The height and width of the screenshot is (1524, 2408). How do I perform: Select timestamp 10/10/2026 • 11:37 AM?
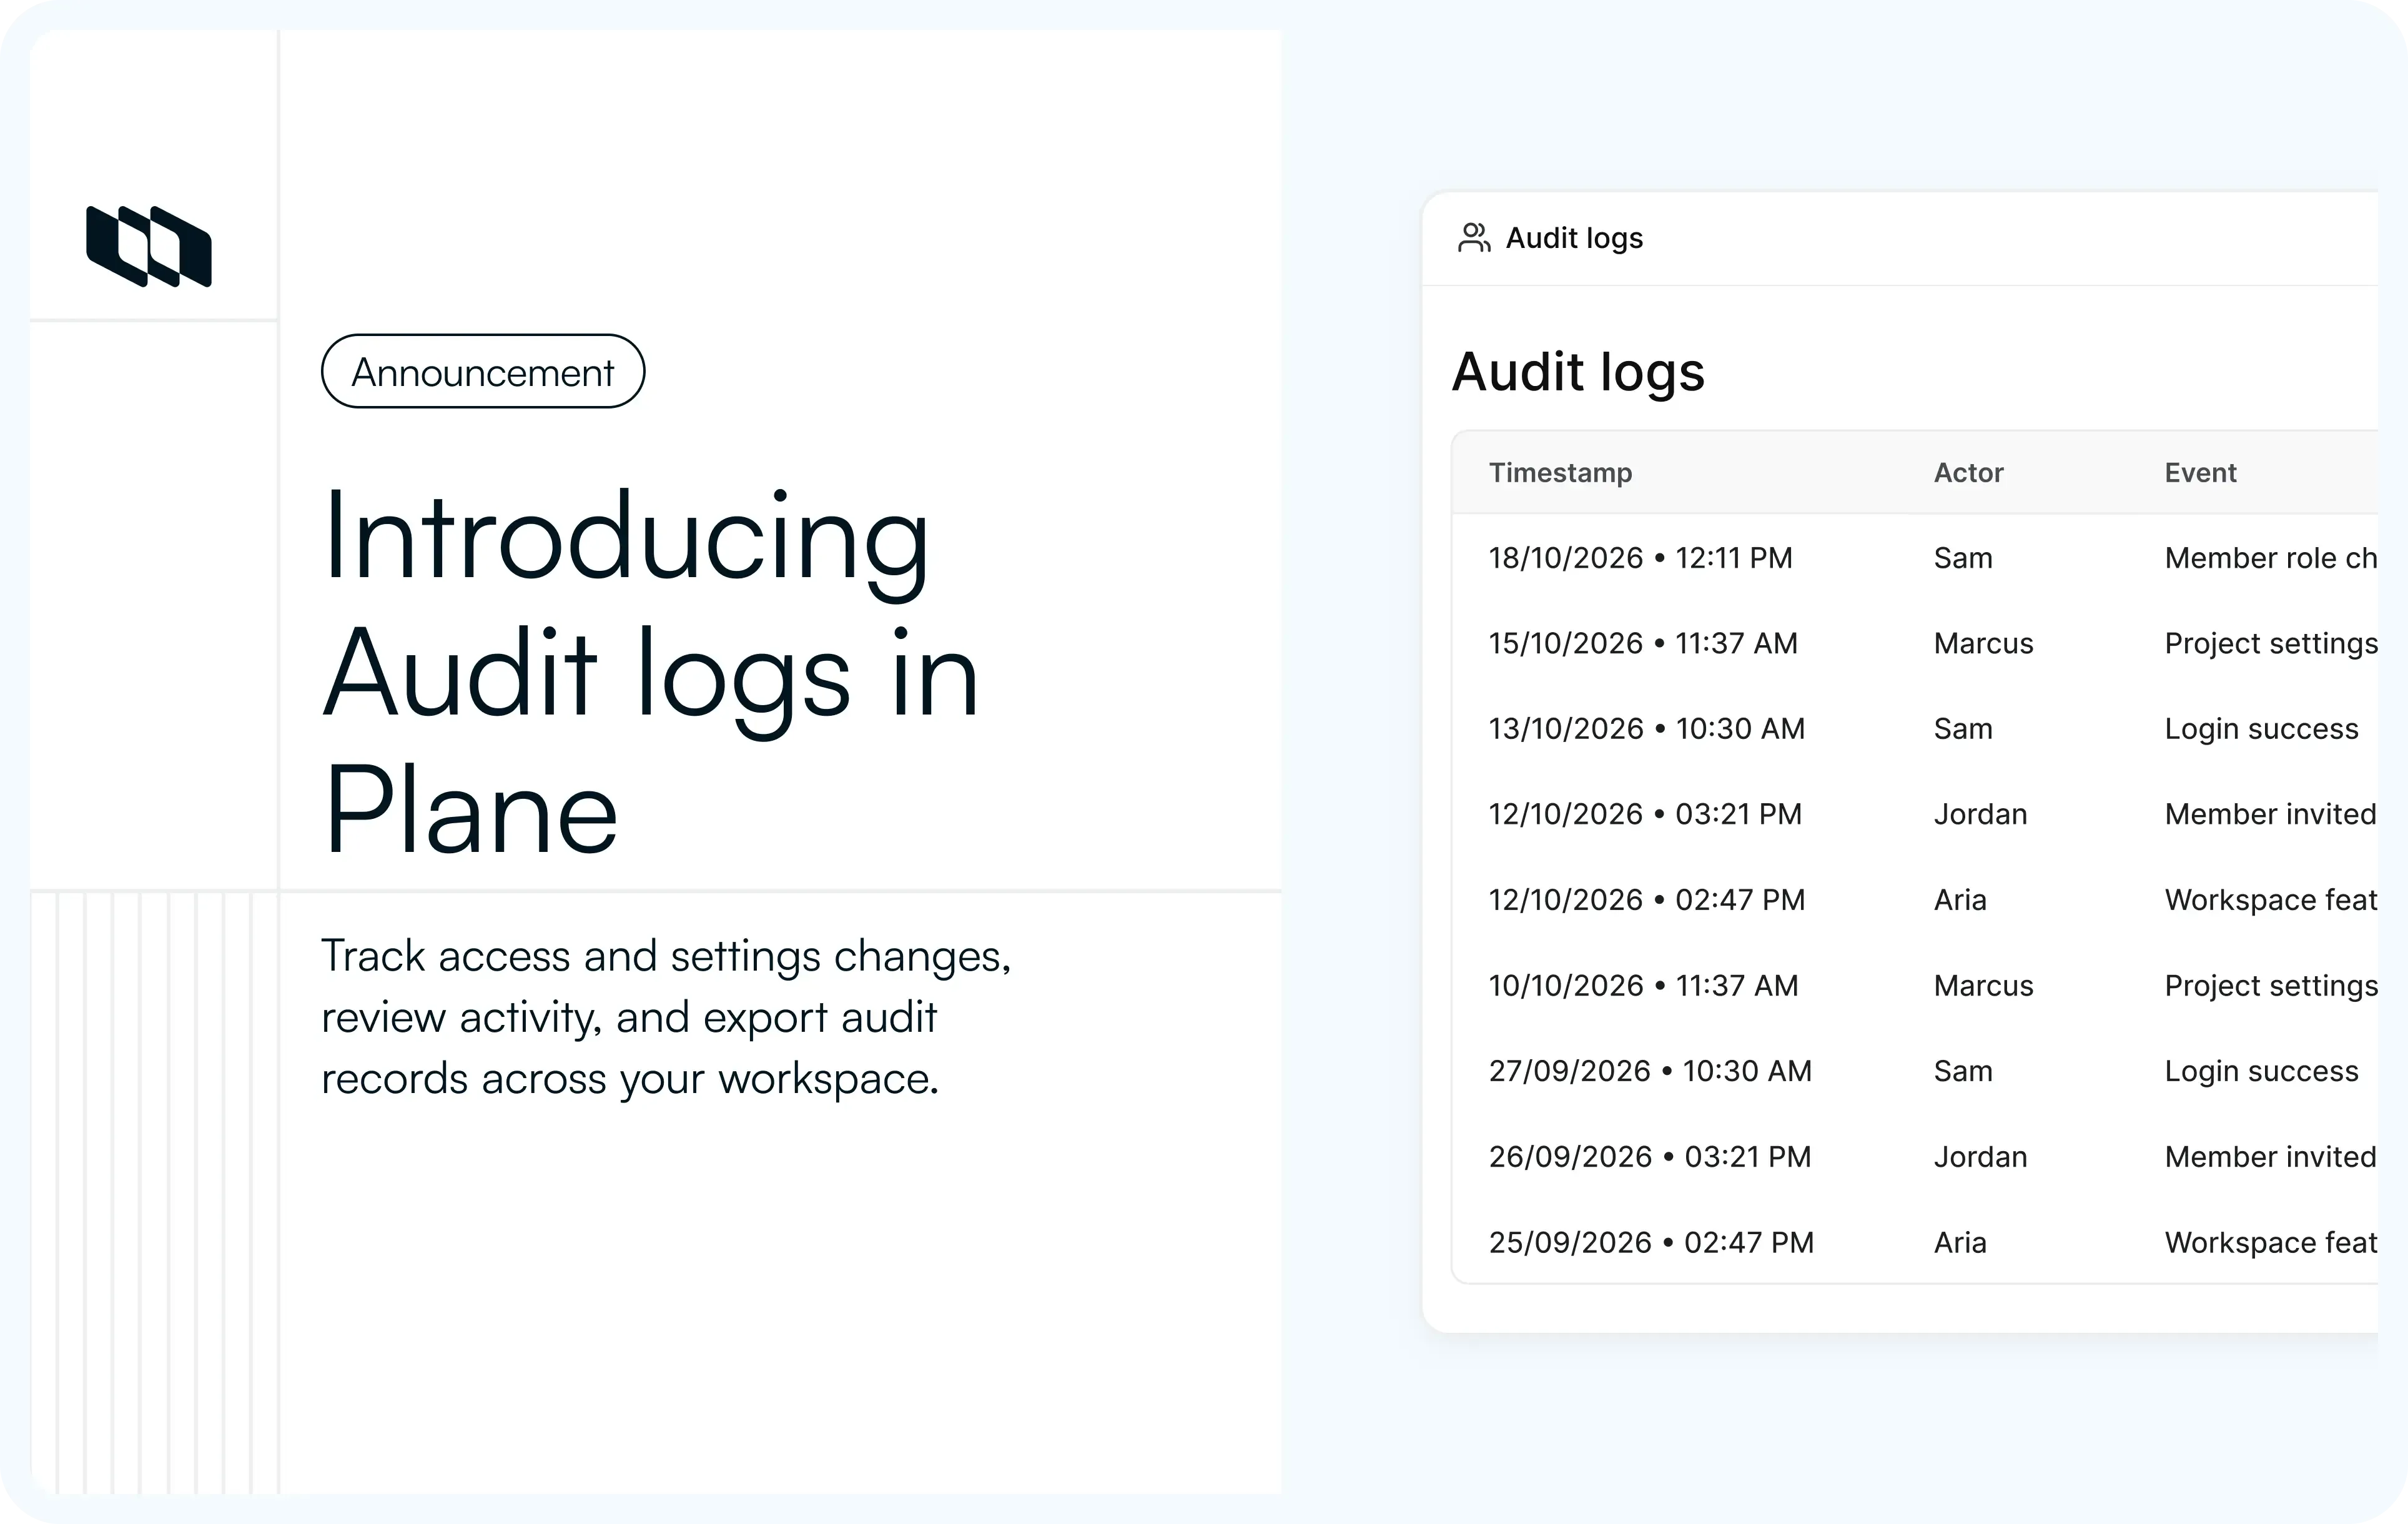tap(1643, 986)
